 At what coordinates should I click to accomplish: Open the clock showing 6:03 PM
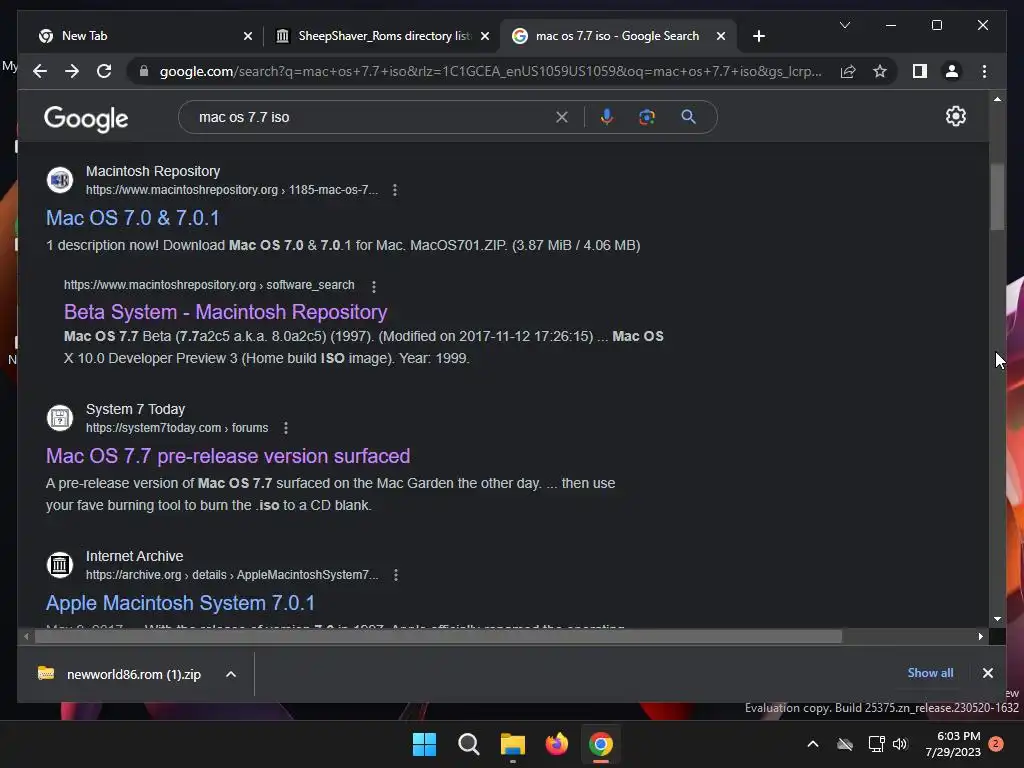click(x=953, y=744)
